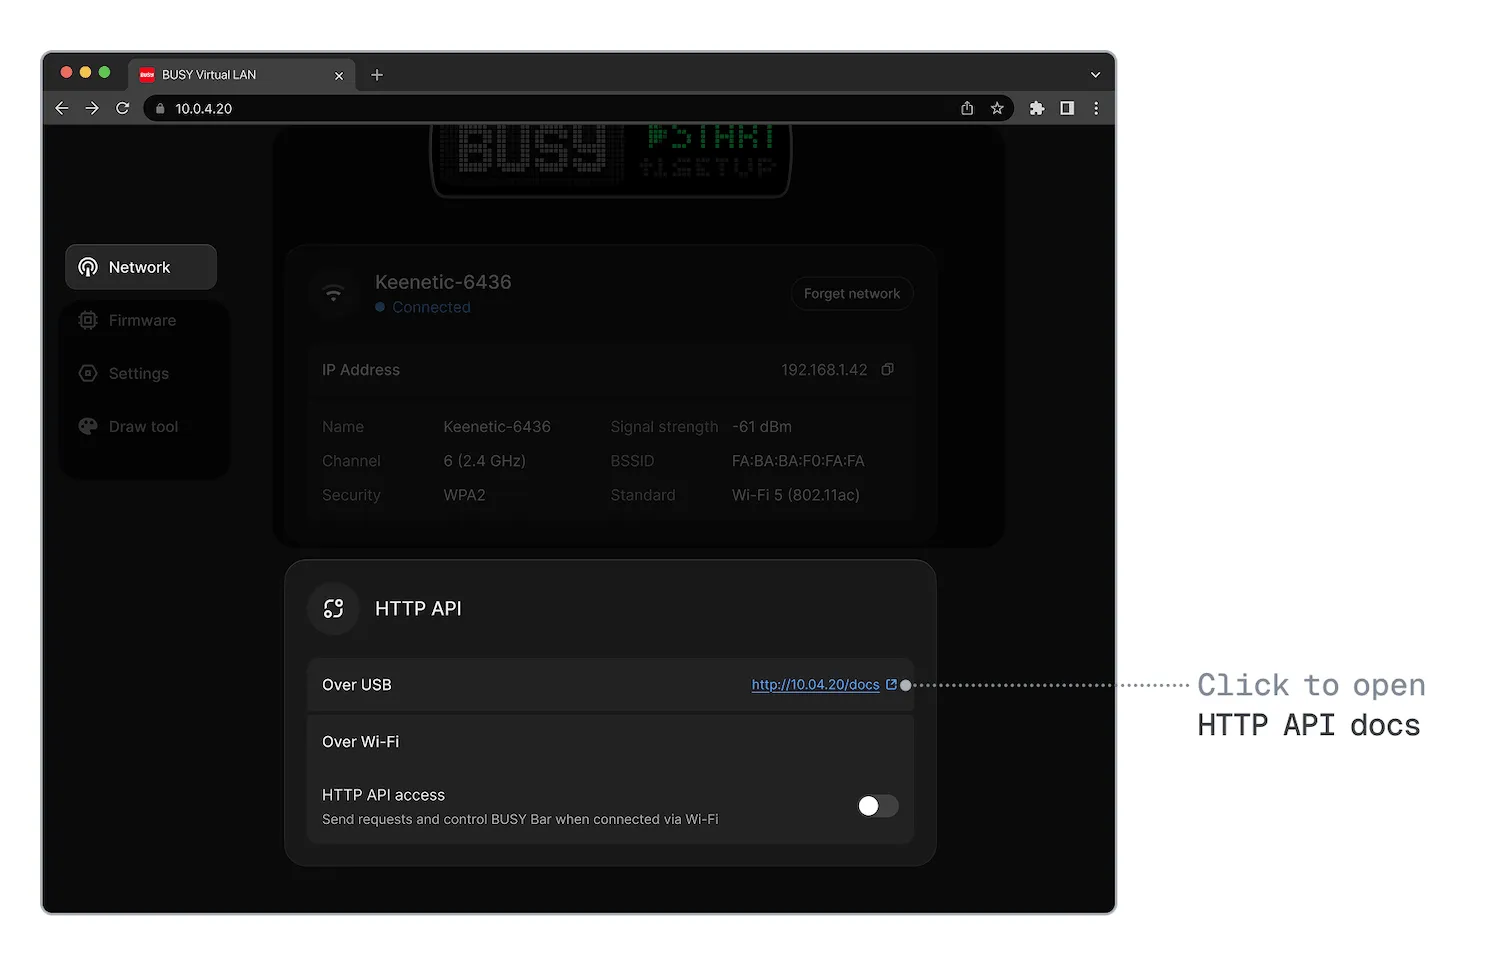This screenshot has height=963, width=1500.
Task: Click the HTTP API access label
Action: (384, 795)
